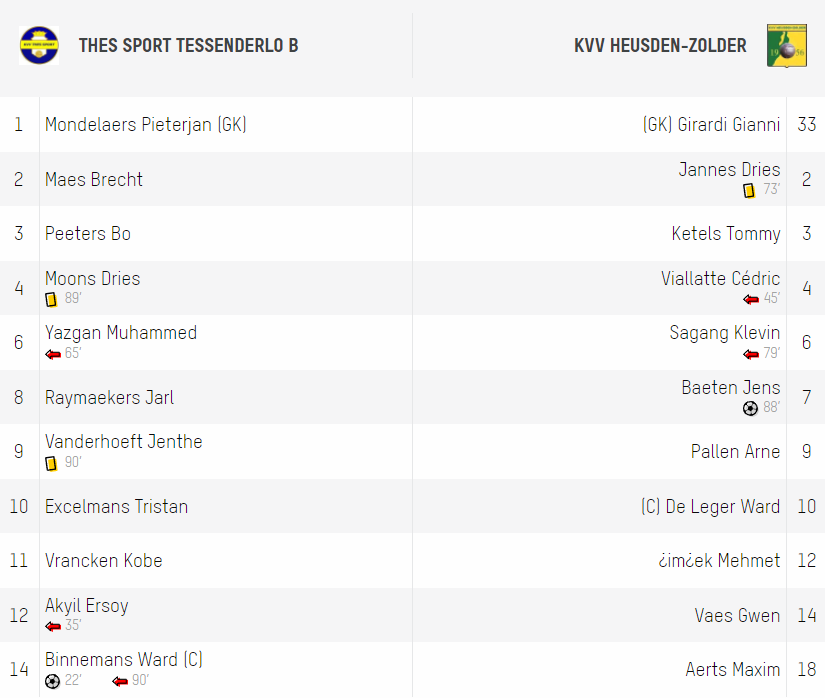Click Jannes Dries's yellow card icon

749,190
